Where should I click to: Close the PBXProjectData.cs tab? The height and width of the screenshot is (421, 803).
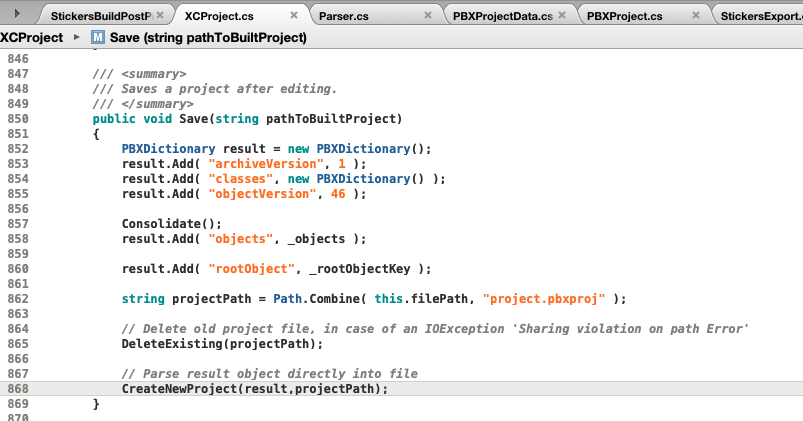point(562,15)
